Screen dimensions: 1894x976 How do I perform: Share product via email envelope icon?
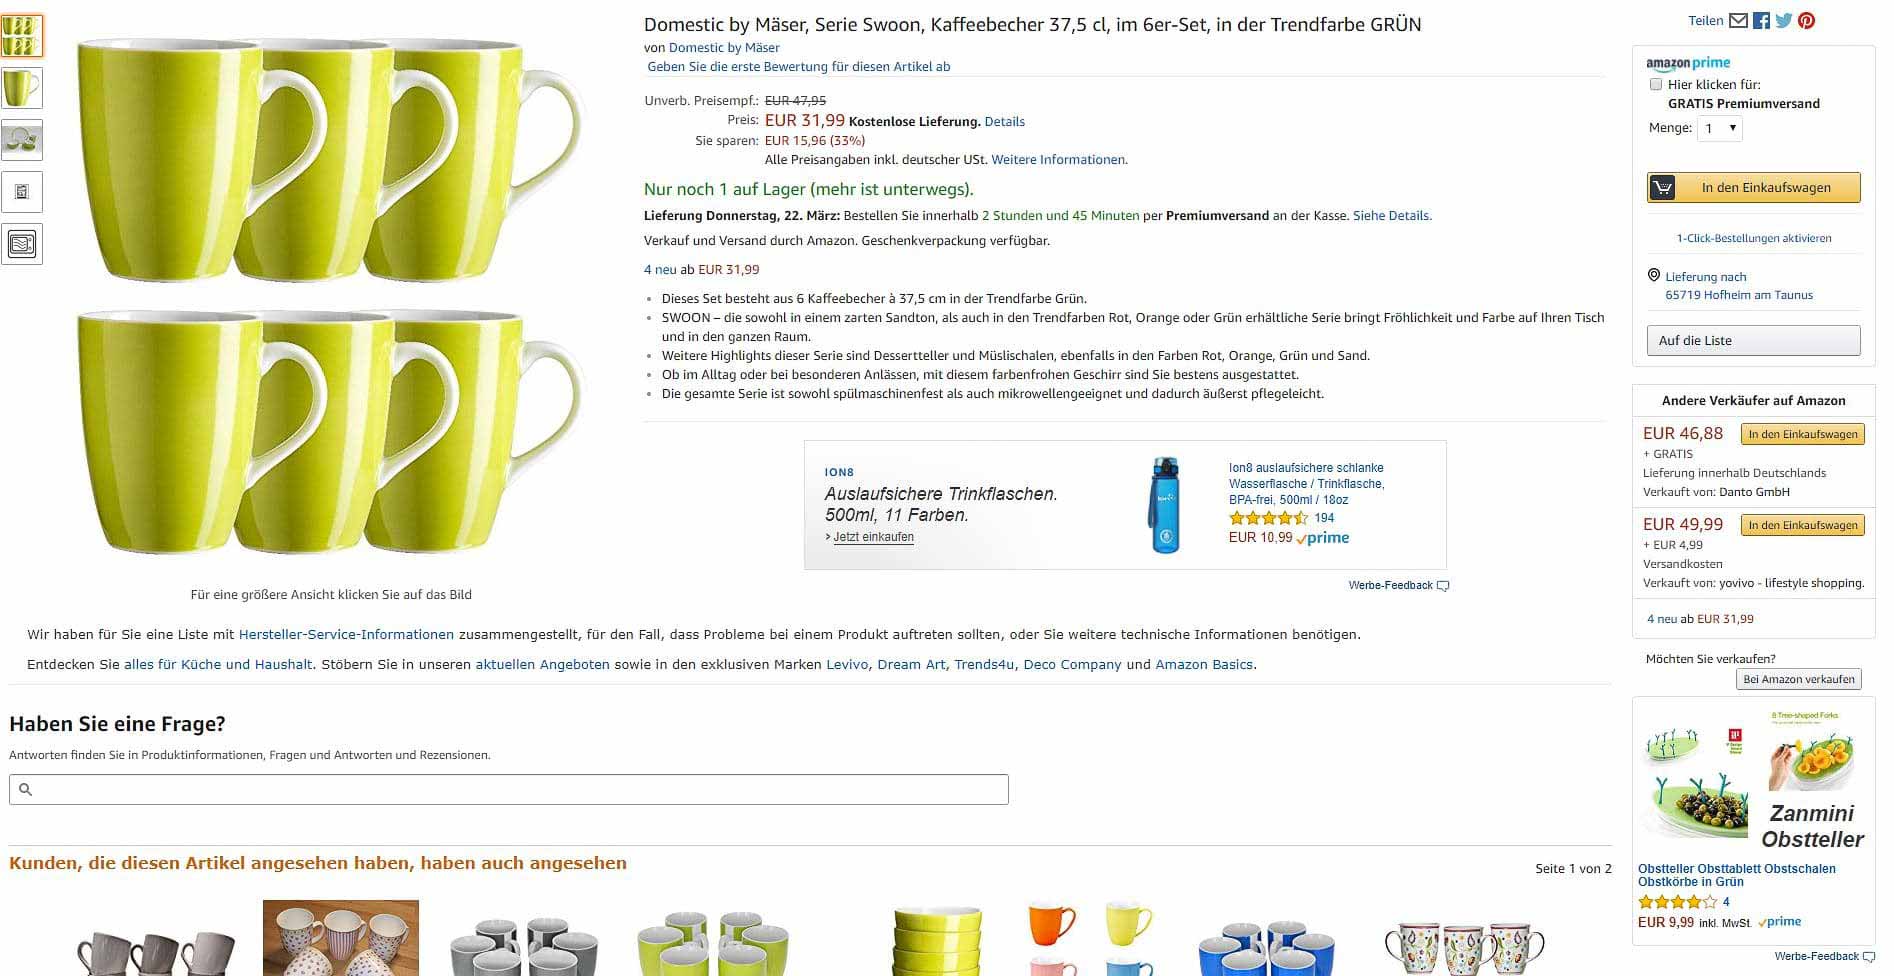pos(1738,21)
